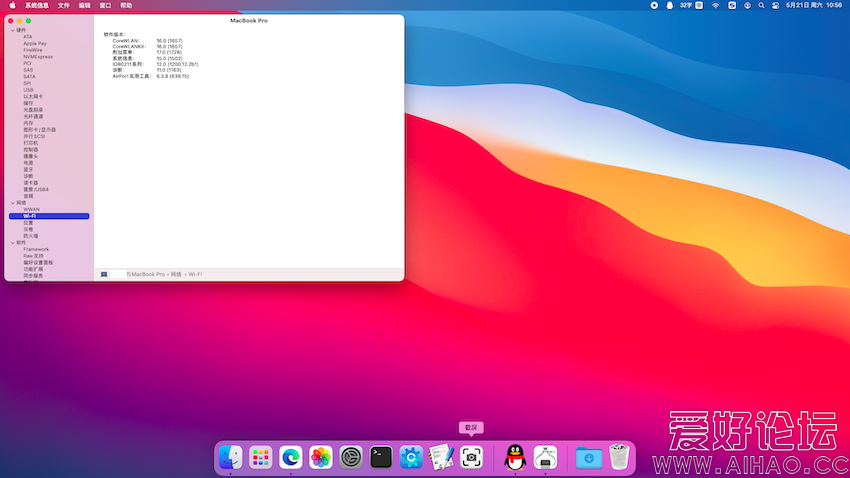Screen dimensions: 850x478
Task: Open the Trash in the Dock
Action: 619,458
